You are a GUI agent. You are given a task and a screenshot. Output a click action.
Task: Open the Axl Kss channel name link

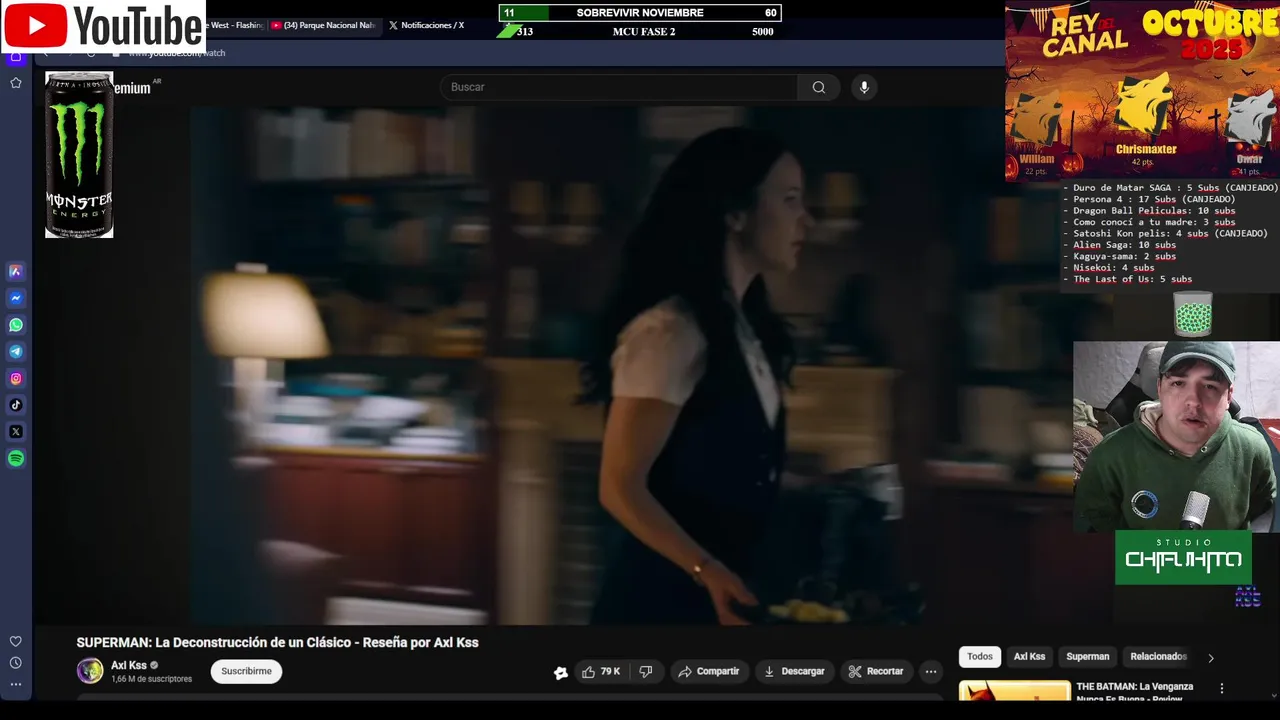129,665
